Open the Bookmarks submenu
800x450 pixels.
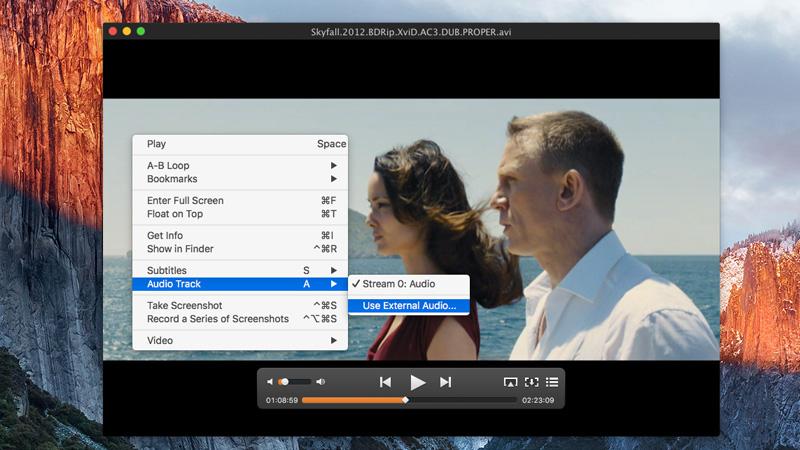240,179
